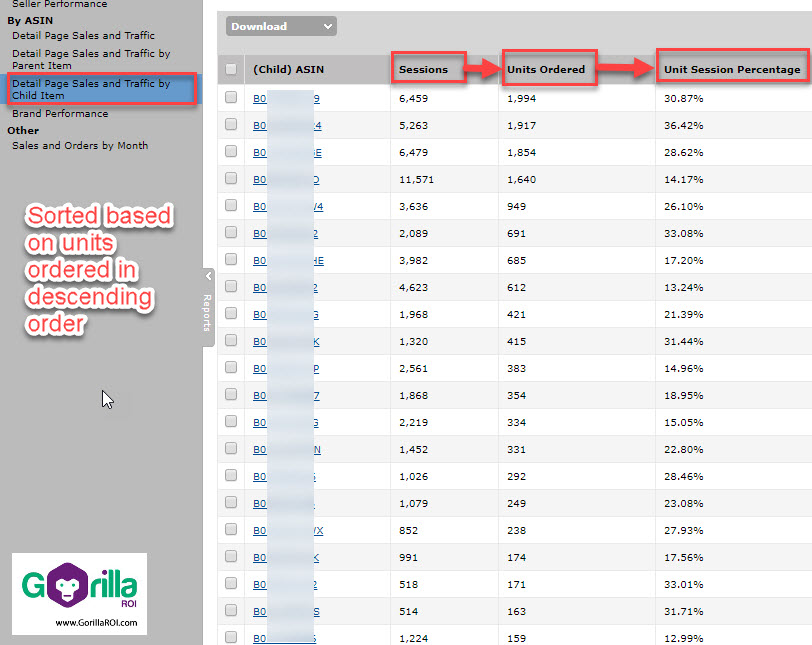Screen dimensions: 812x645
Task: Click the GorillaROI logo
Action: [78, 595]
